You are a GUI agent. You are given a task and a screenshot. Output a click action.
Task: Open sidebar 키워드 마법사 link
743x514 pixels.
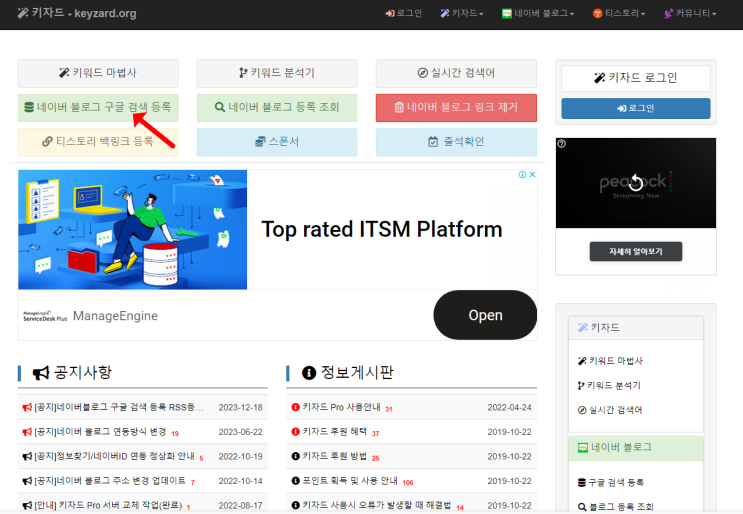[x=610, y=361]
